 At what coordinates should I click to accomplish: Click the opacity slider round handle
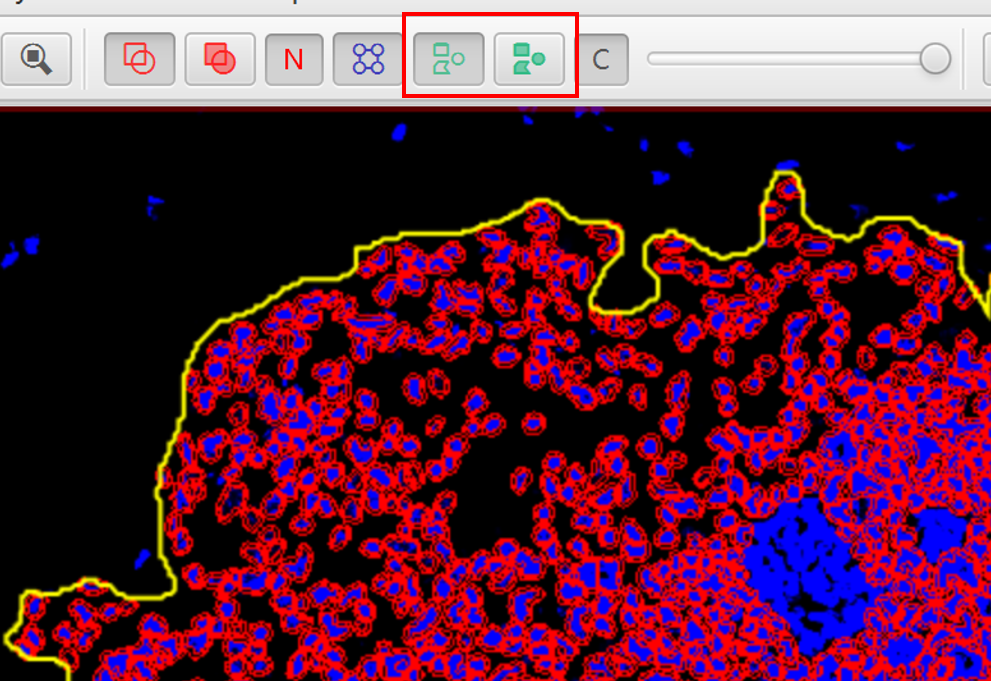[x=935, y=59]
